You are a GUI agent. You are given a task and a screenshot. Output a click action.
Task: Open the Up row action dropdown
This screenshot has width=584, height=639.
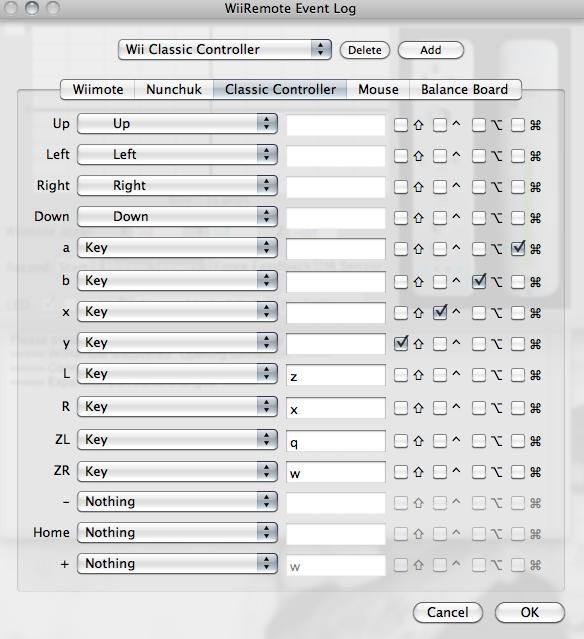coord(177,123)
